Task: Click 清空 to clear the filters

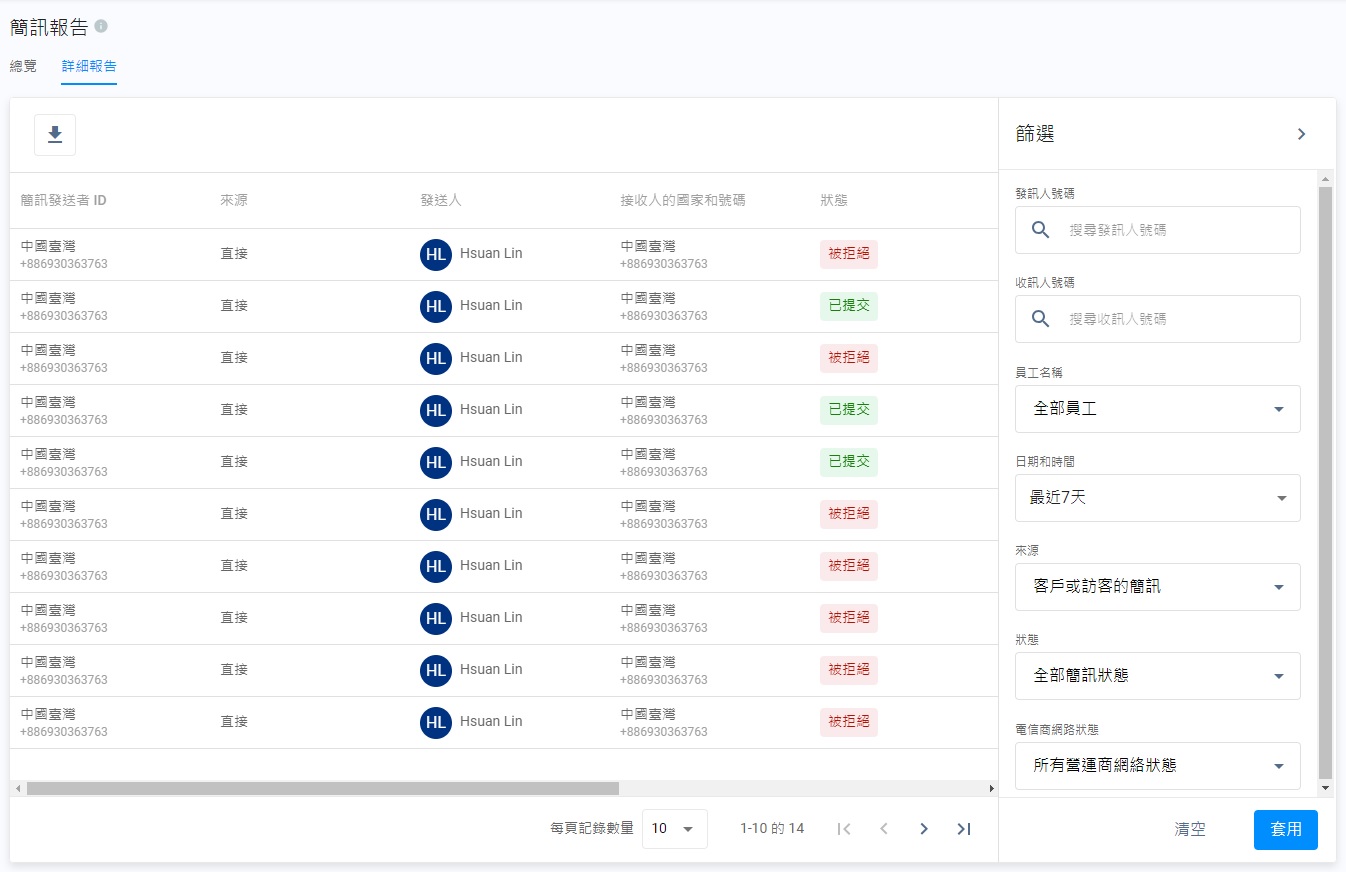Action: (1190, 830)
